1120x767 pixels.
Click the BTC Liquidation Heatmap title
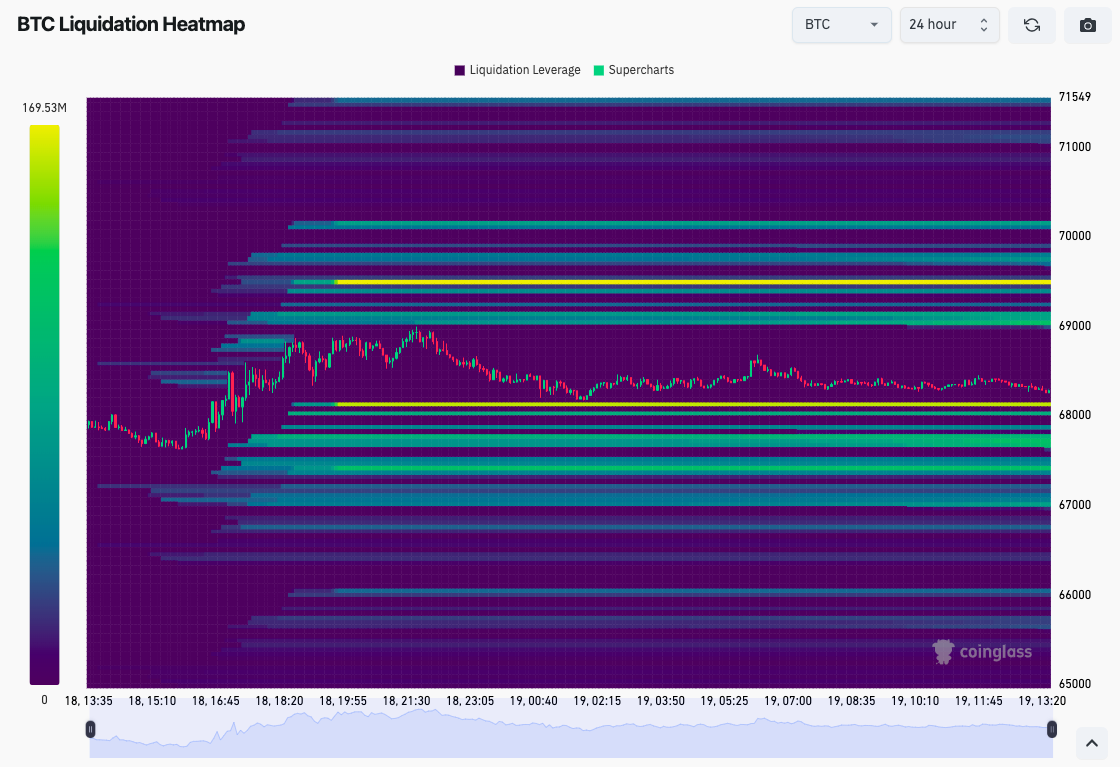(130, 24)
